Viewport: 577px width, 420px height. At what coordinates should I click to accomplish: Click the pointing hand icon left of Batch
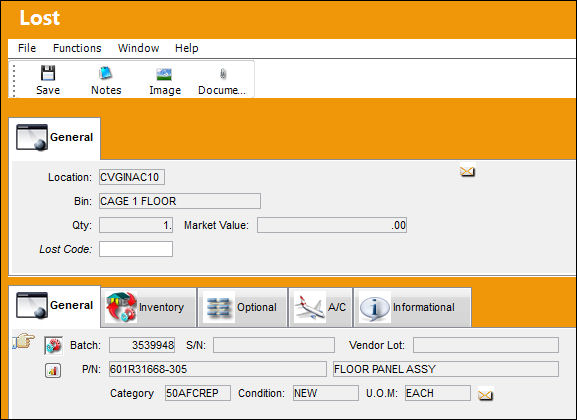[24, 340]
